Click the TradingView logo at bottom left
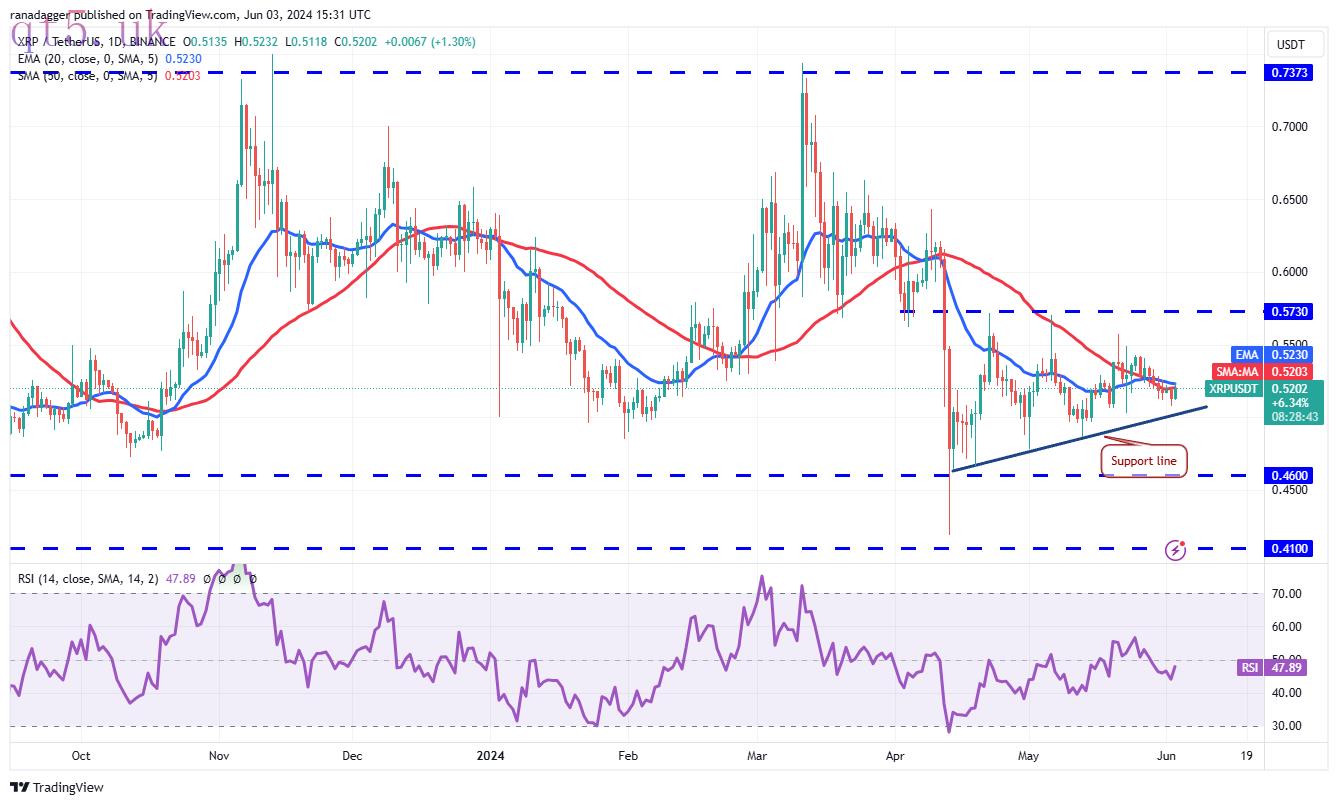Viewport: 1338px width, 805px height. click(x=57, y=787)
